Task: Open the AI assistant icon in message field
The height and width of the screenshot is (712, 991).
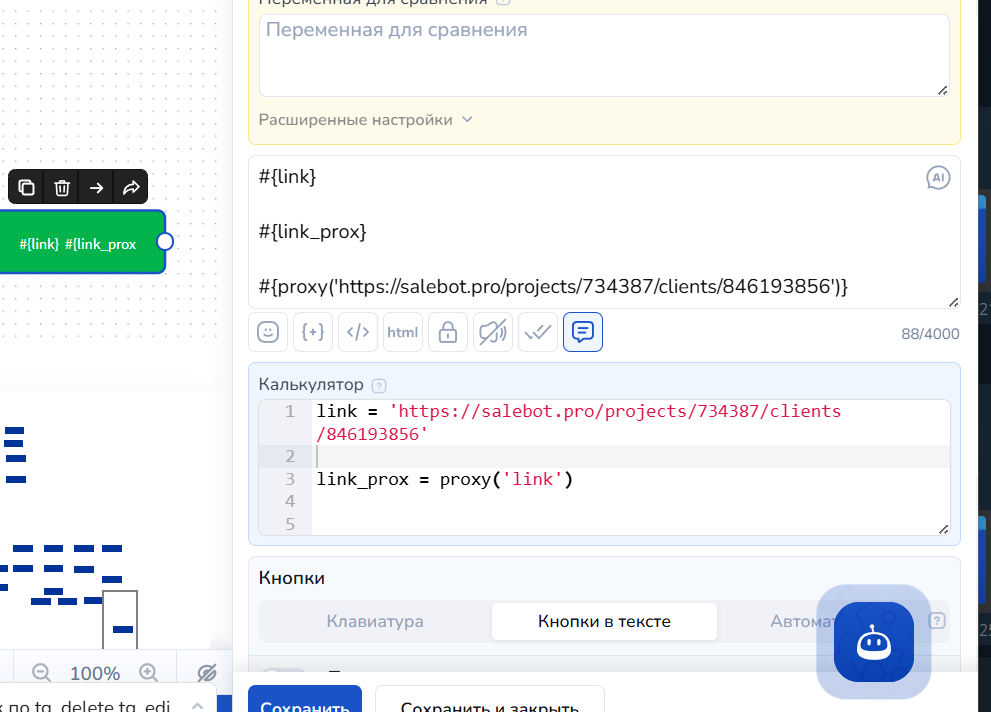Action: click(938, 178)
